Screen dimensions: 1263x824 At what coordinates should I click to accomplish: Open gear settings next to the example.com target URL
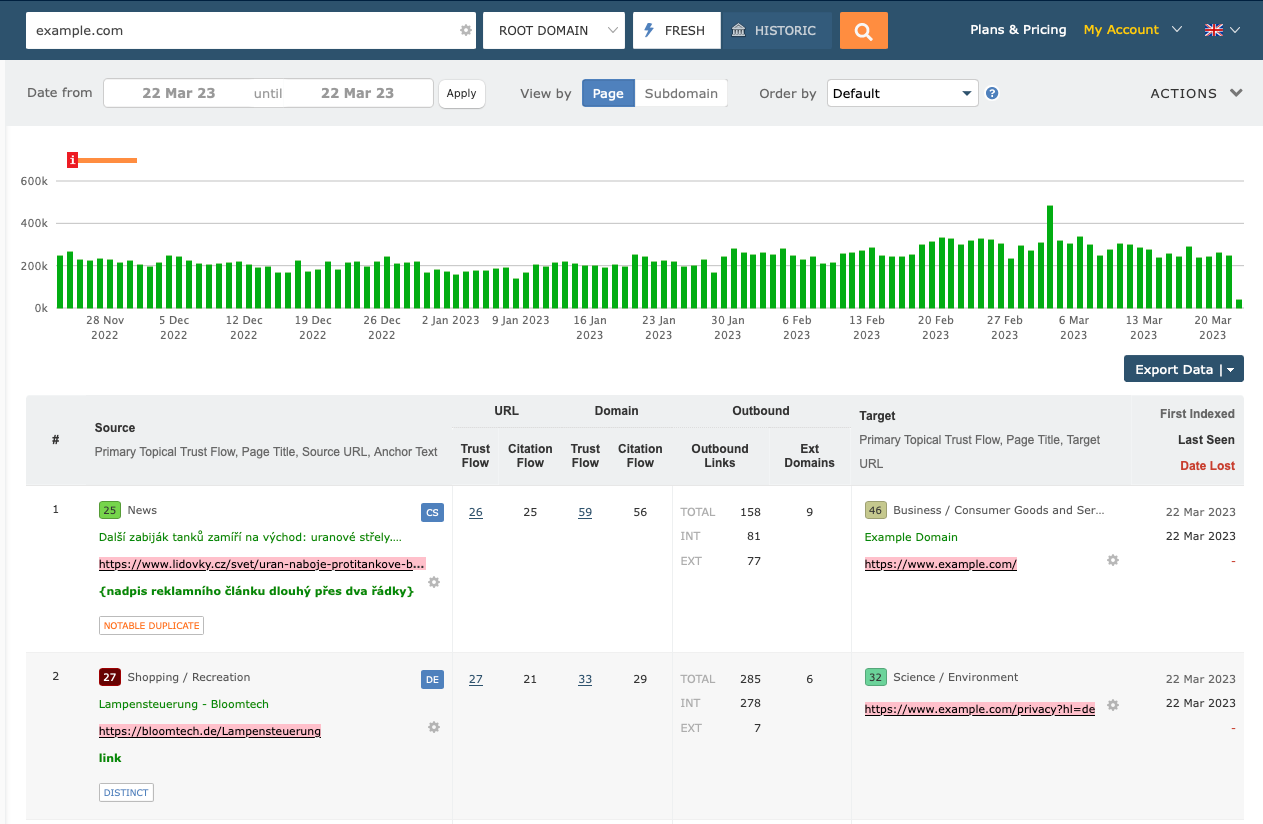coord(1112,561)
